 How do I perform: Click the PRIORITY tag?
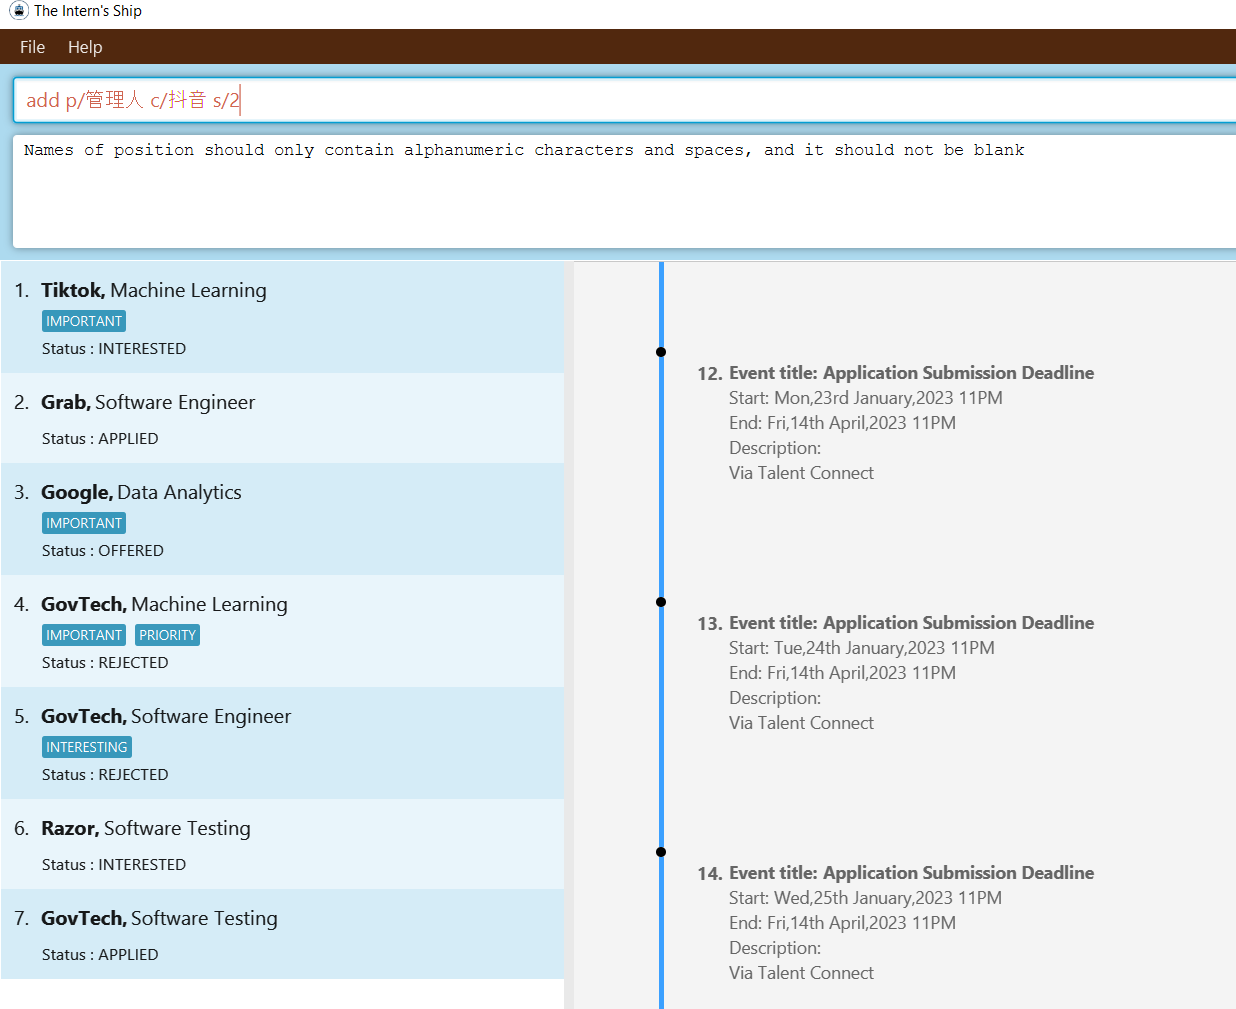click(167, 635)
